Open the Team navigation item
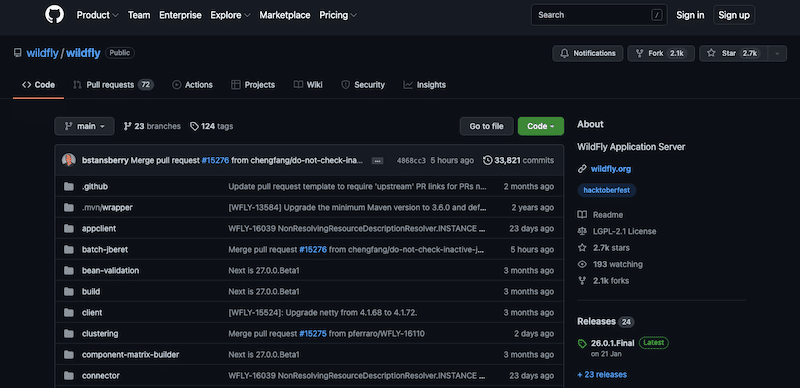 point(139,15)
